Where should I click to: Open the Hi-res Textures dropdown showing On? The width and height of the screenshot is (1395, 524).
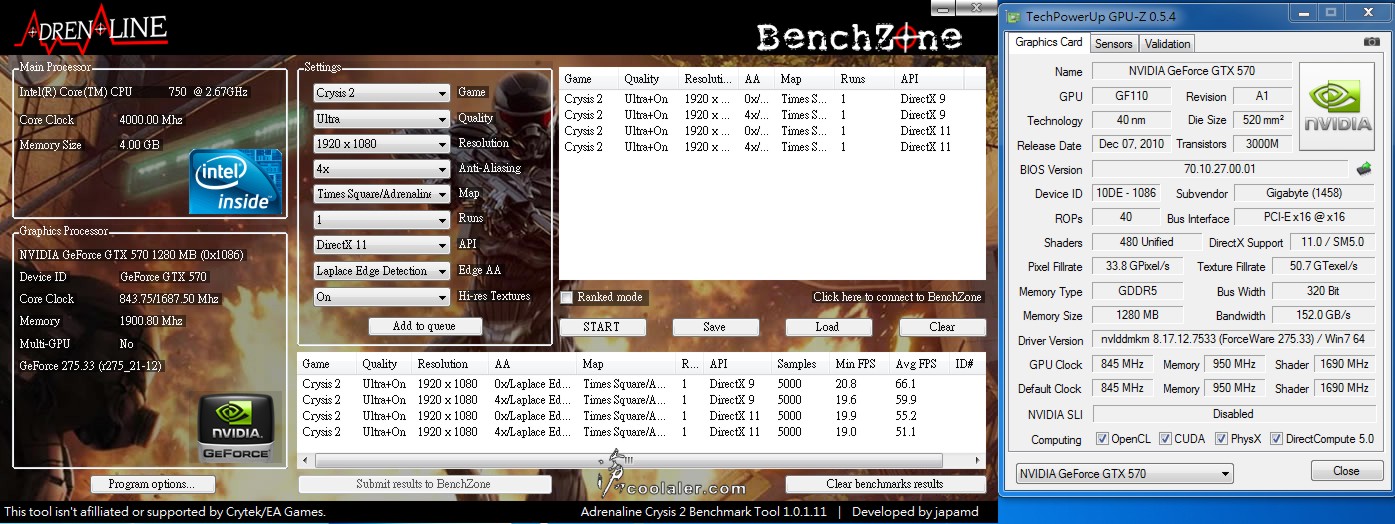(x=381, y=297)
